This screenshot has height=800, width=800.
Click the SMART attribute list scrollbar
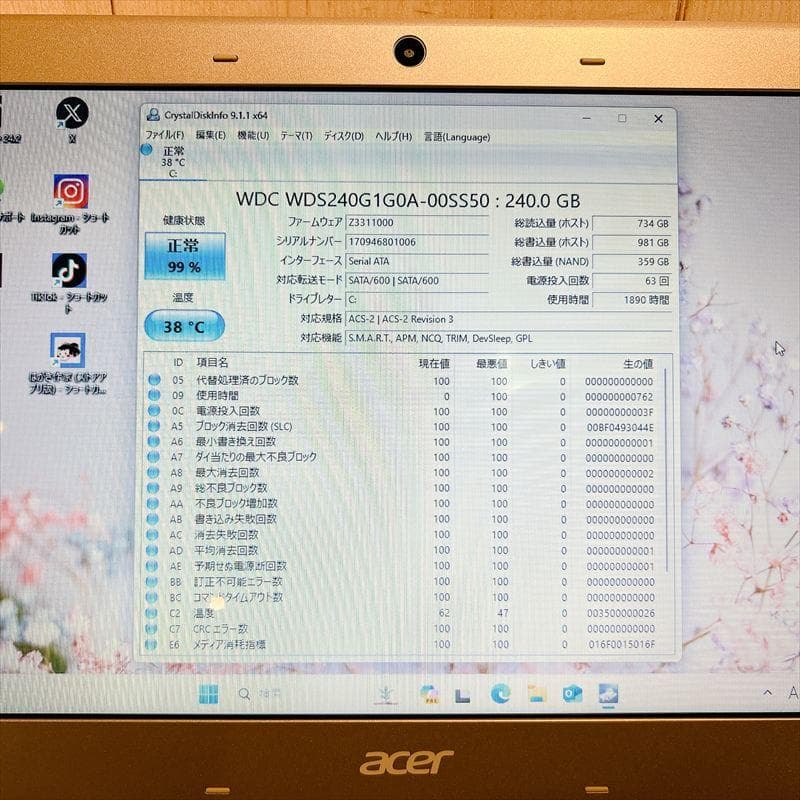[x=666, y=469]
